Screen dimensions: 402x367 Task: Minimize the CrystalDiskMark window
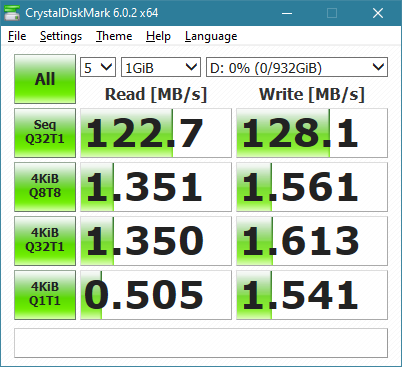coord(287,13)
